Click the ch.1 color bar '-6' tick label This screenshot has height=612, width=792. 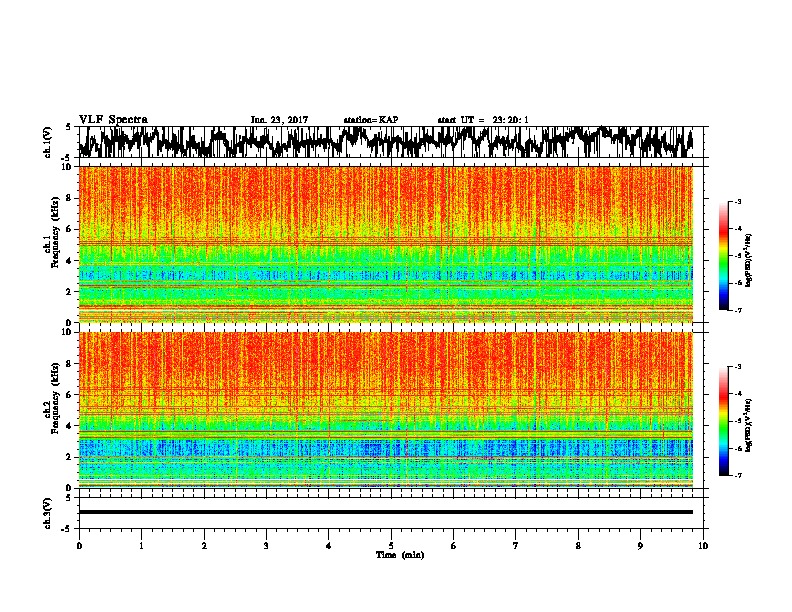pos(737,283)
